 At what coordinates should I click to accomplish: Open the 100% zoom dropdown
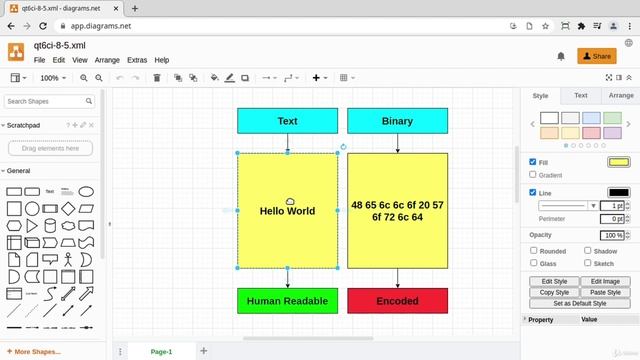click(53, 78)
